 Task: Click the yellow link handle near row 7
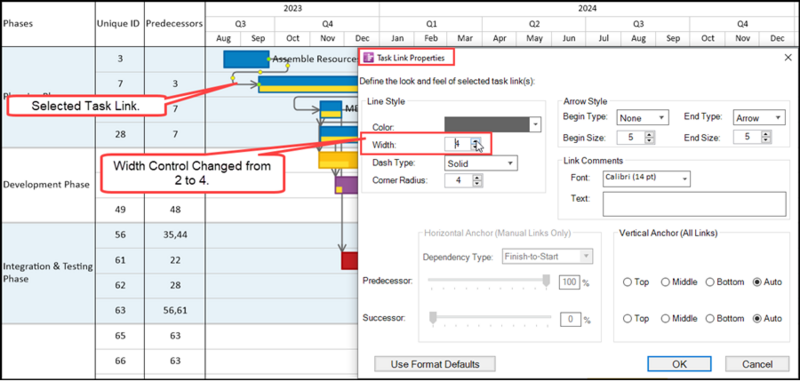click(x=233, y=79)
